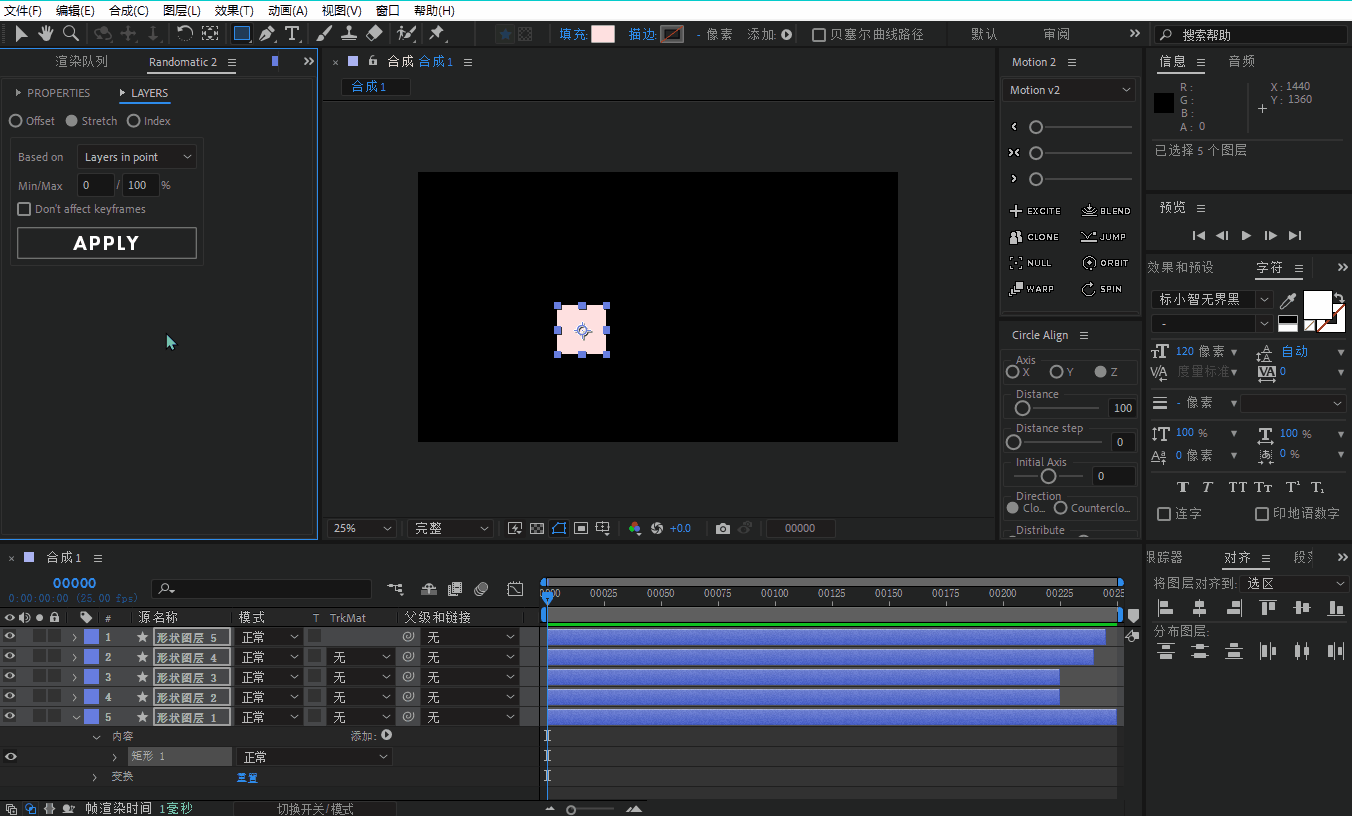Select the Rotation tool
Viewport: 1352px width, 816px height.
[185, 34]
